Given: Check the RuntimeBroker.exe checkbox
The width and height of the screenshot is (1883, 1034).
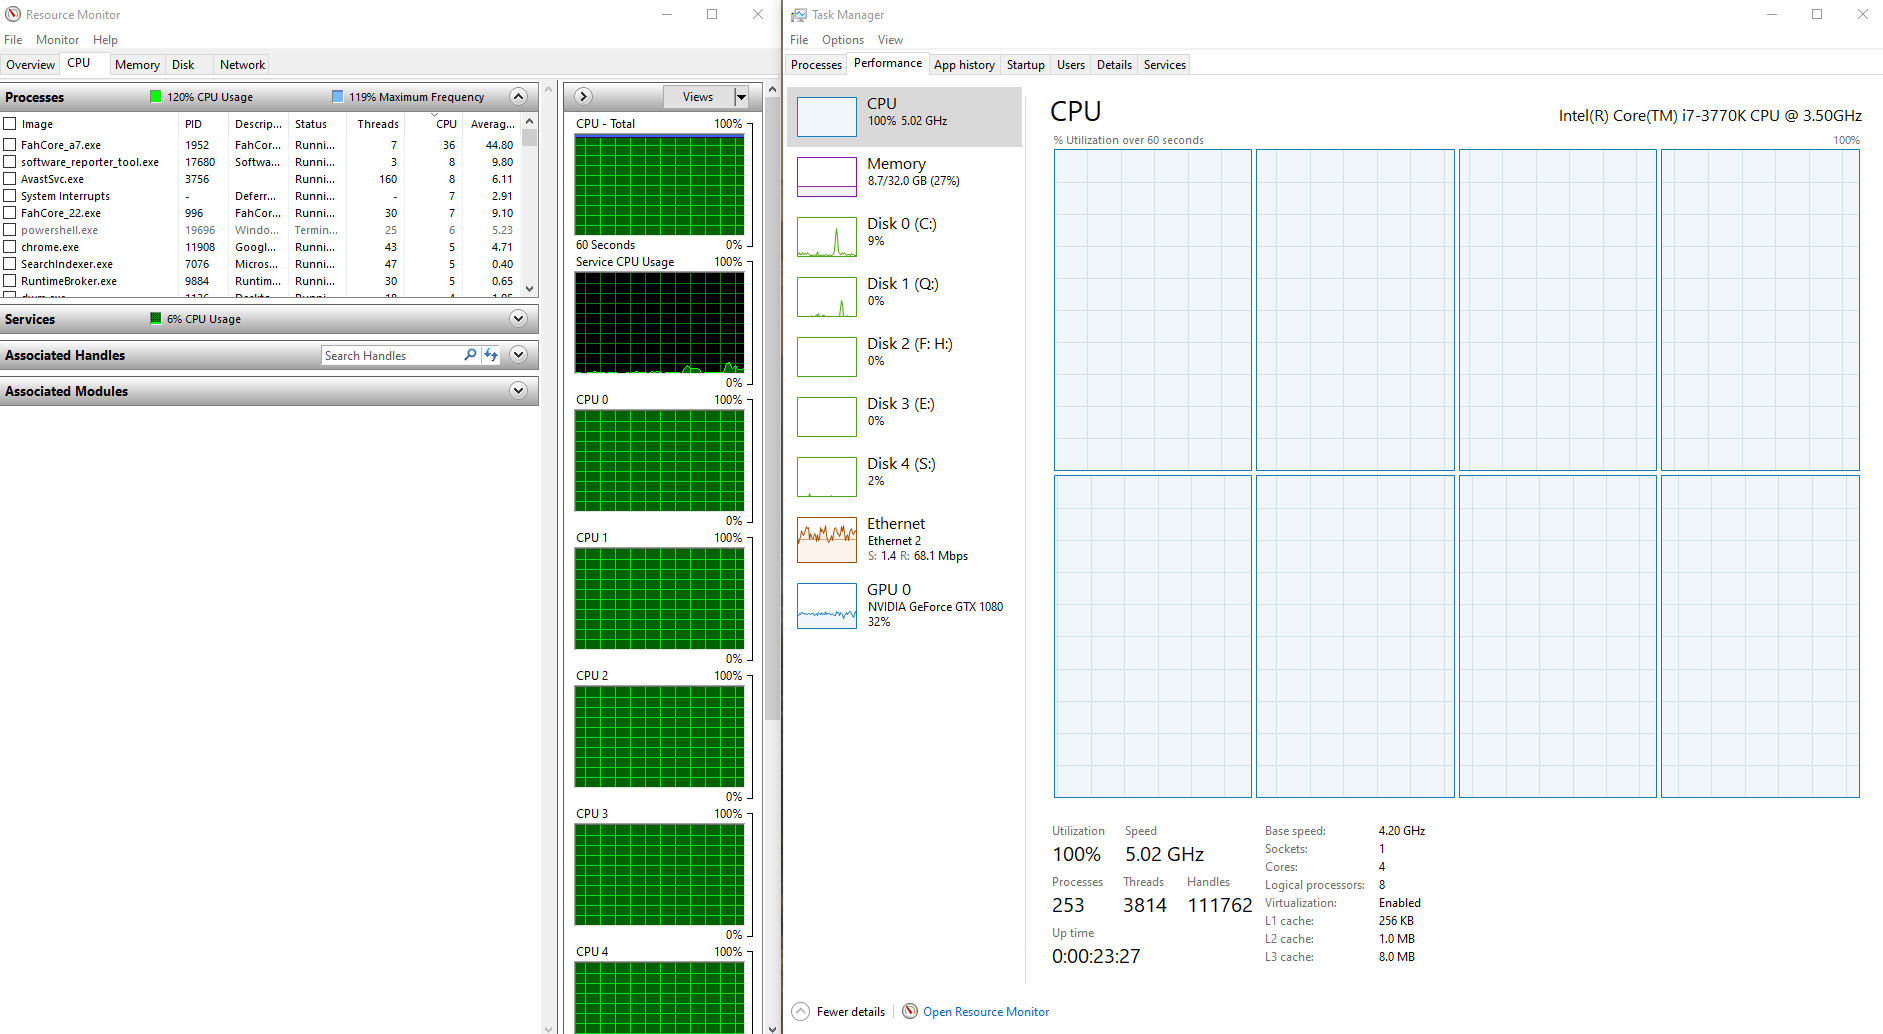Looking at the screenshot, I should click(x=10, y=281).
